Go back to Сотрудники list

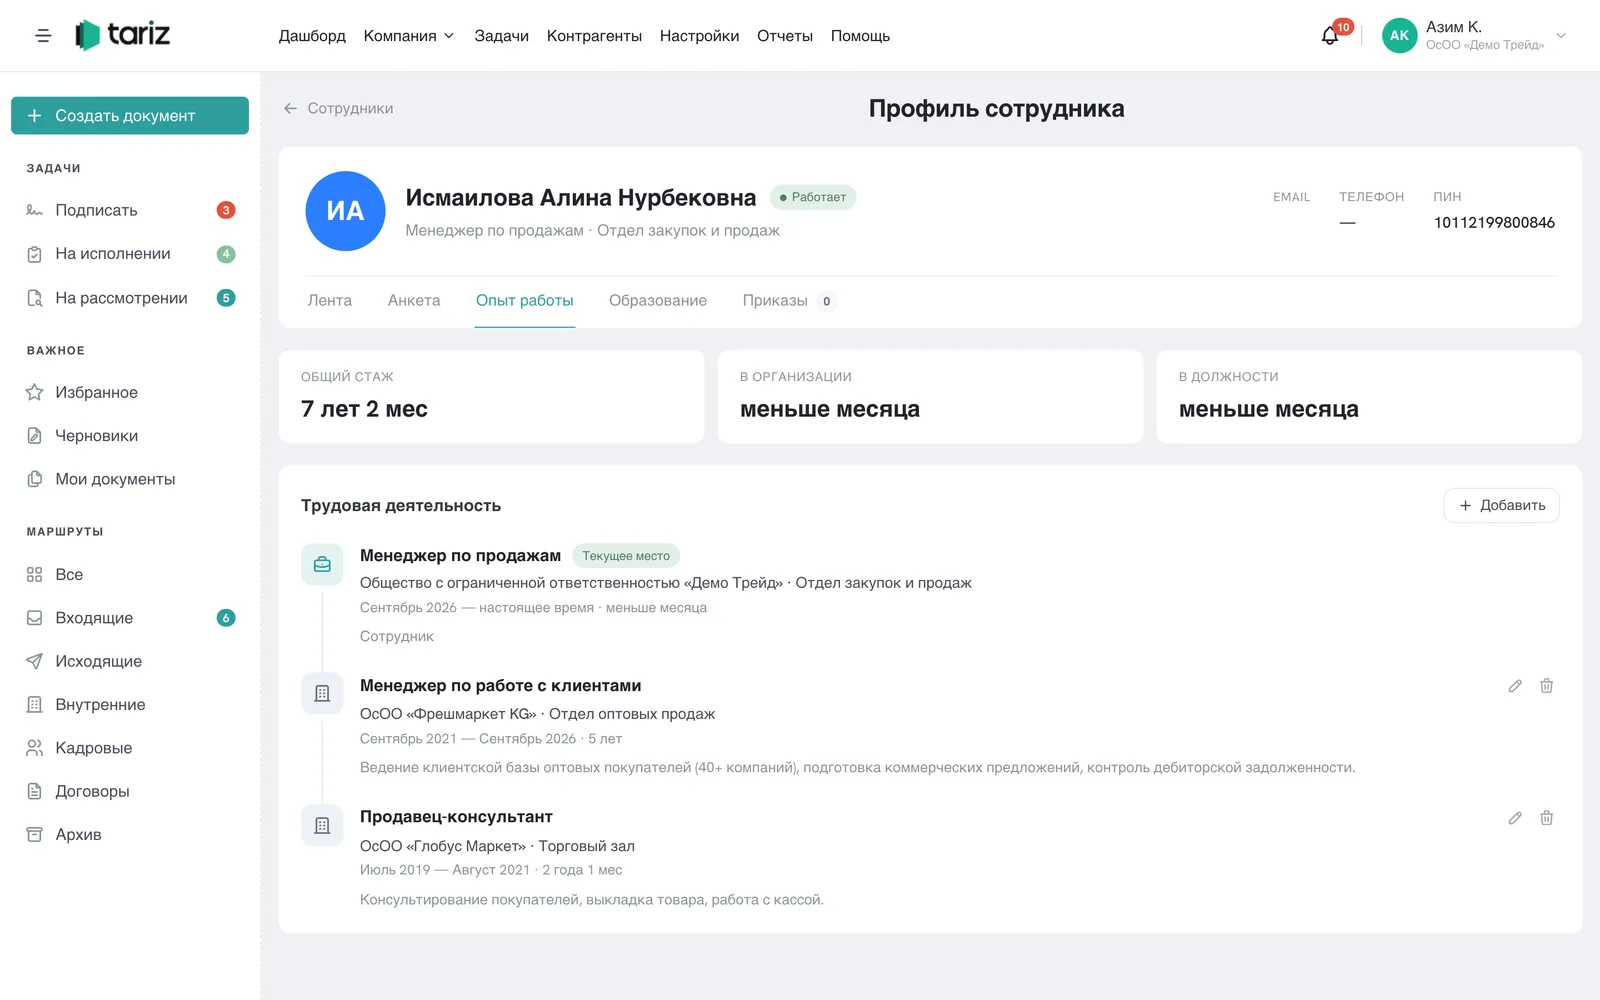[x=338, y=108]
